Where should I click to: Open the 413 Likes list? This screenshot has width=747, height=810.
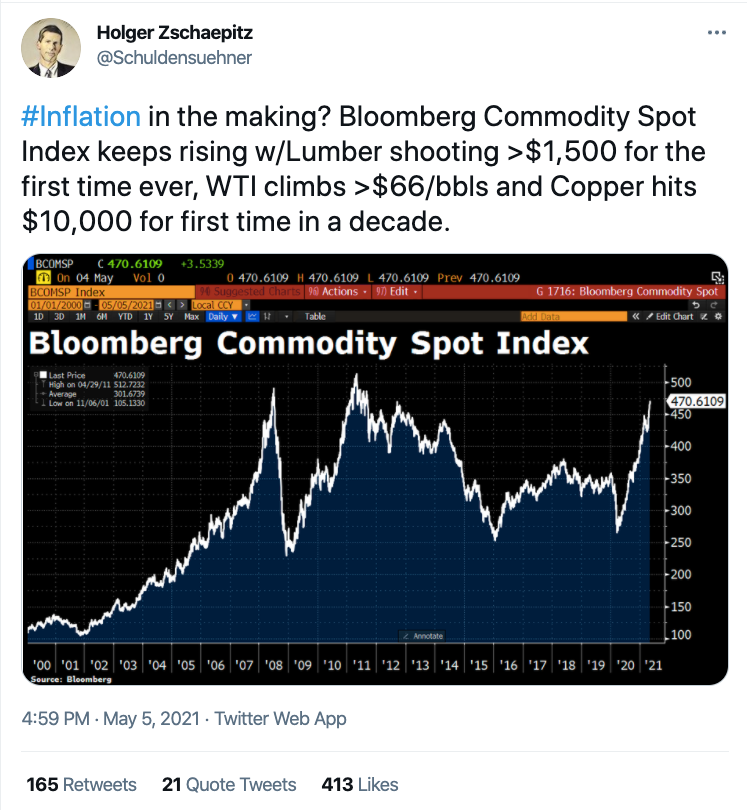(360, 784)
